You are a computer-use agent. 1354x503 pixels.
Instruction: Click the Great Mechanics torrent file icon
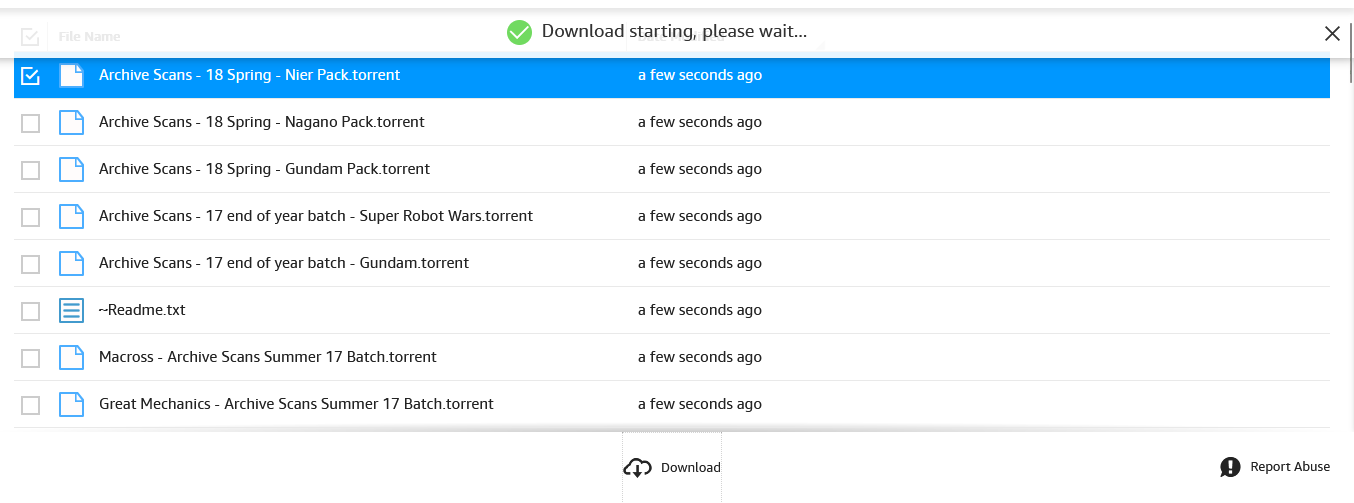pyautogui.click(x=71, y=404)
